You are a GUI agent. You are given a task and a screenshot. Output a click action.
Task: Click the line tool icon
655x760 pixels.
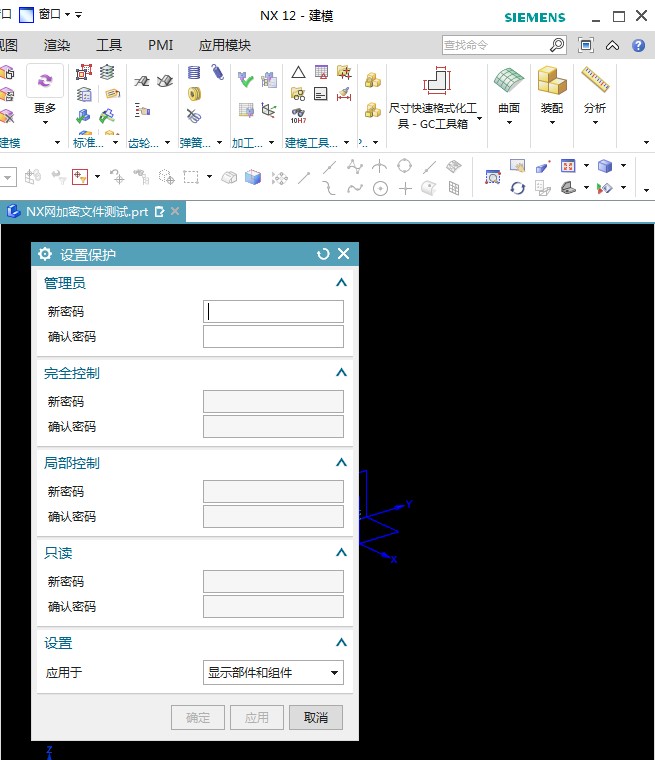304,177
